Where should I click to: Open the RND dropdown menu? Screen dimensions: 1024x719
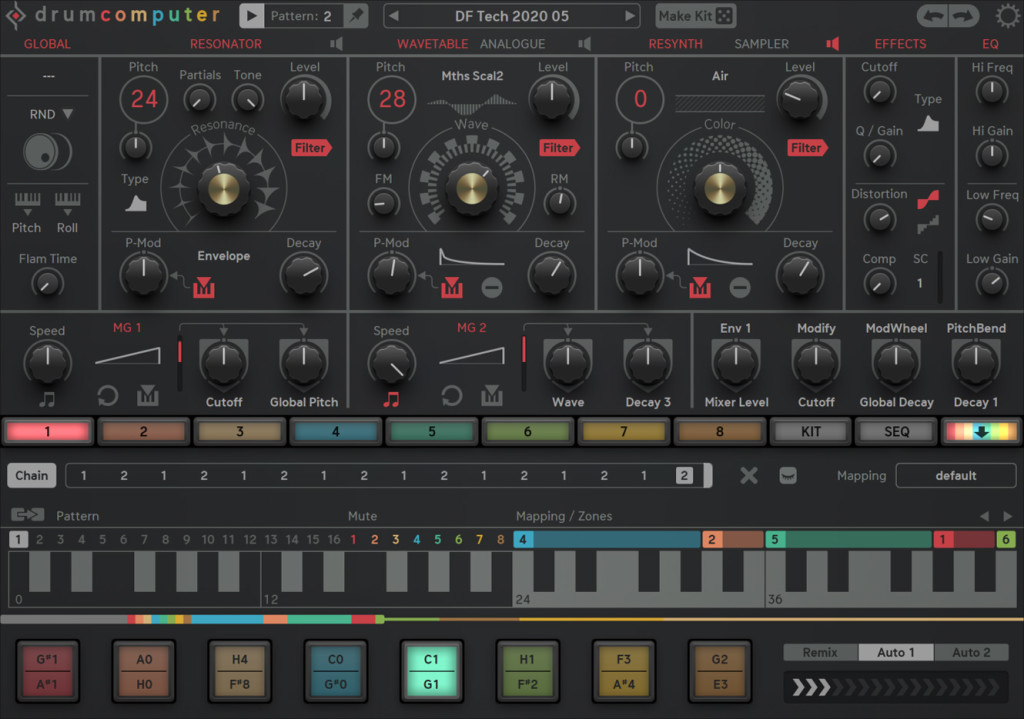[x=51, y=114]
